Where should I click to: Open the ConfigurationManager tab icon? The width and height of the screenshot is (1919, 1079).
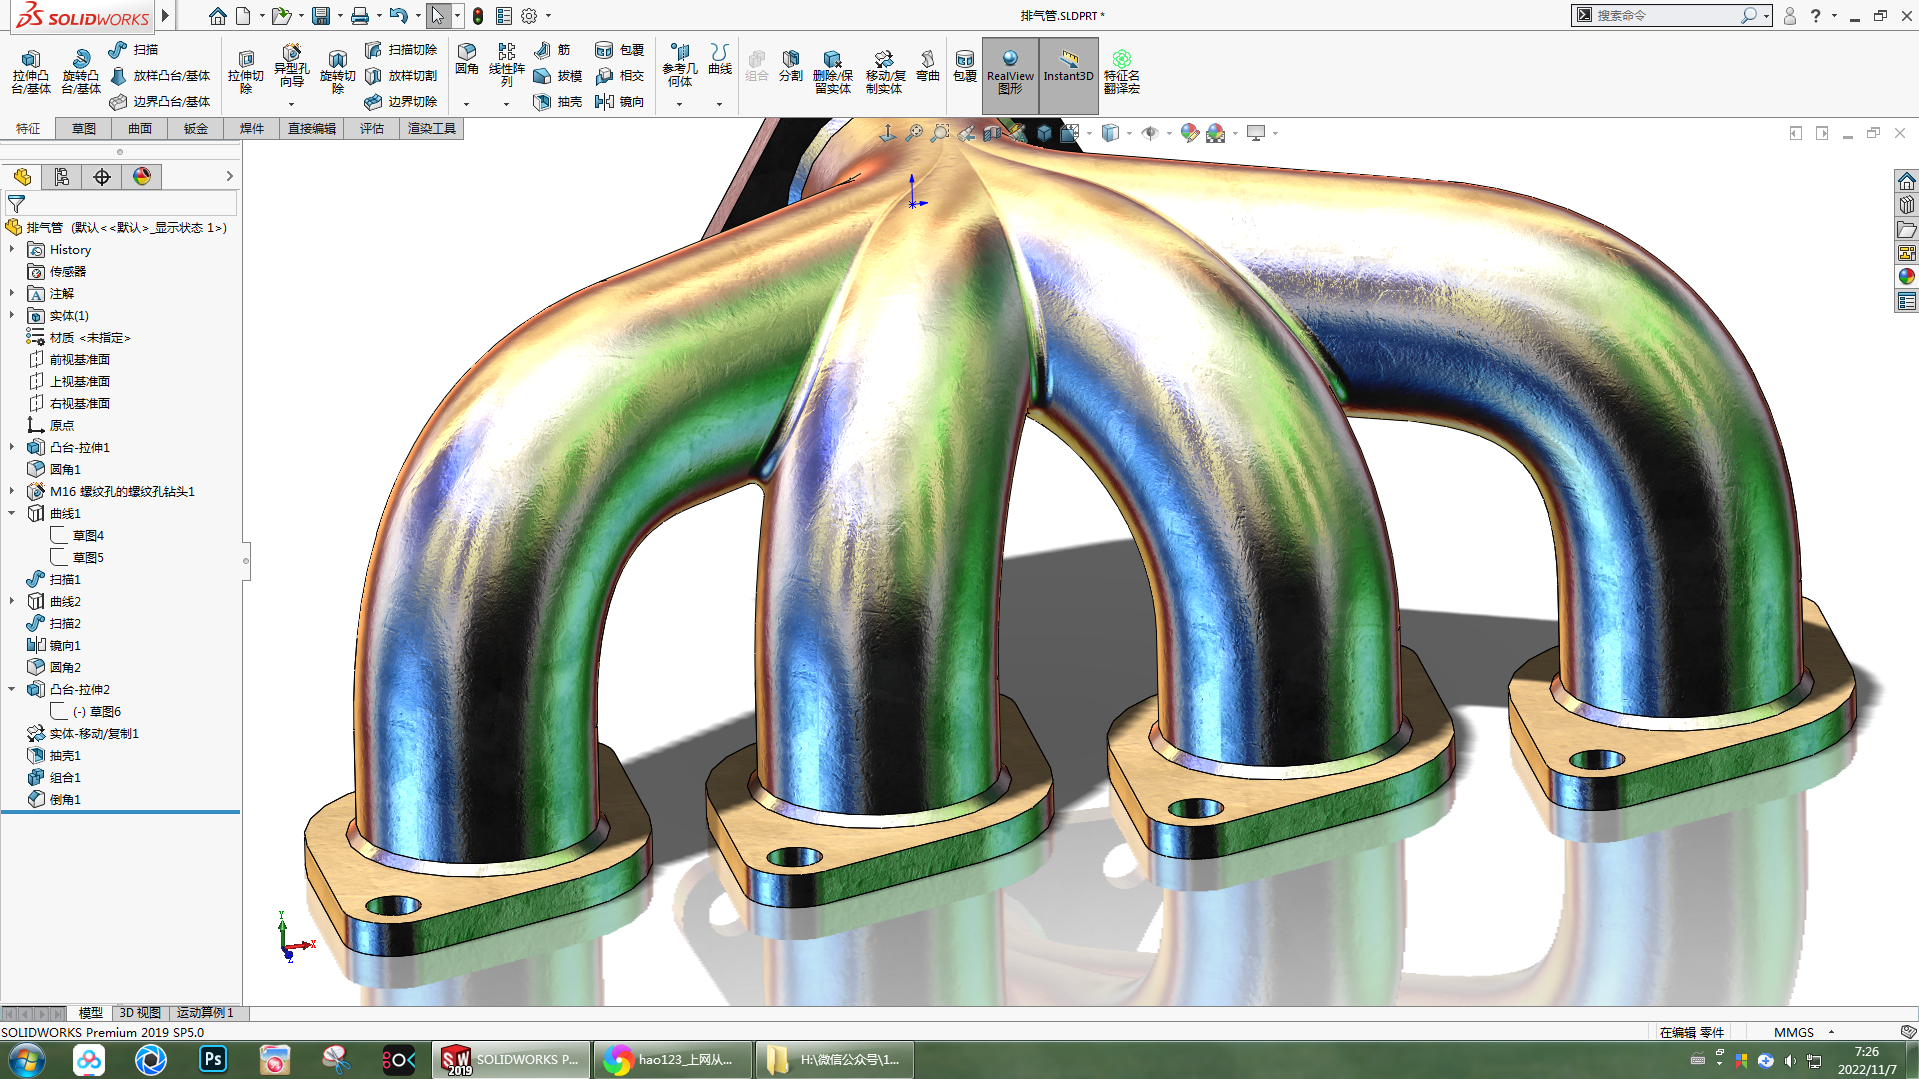point(62,177)
